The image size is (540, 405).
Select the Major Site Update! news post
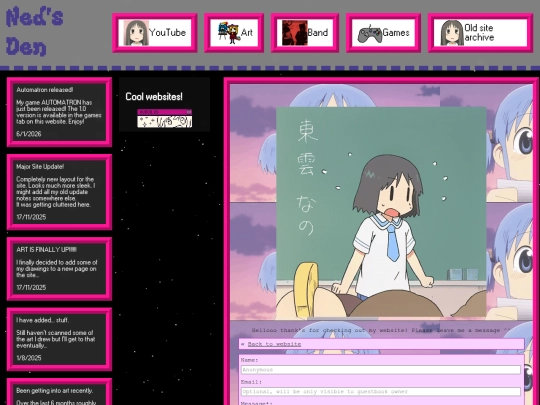[x=59, y=192]
